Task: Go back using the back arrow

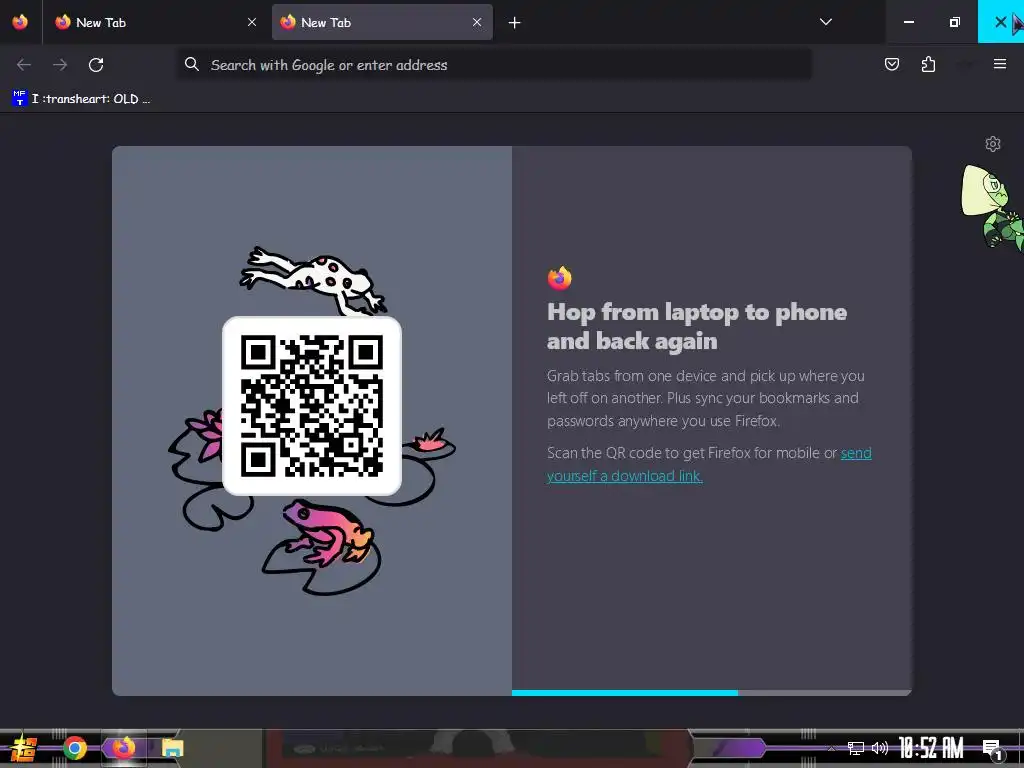Action: pyautogui.click(x=24, y=65)
